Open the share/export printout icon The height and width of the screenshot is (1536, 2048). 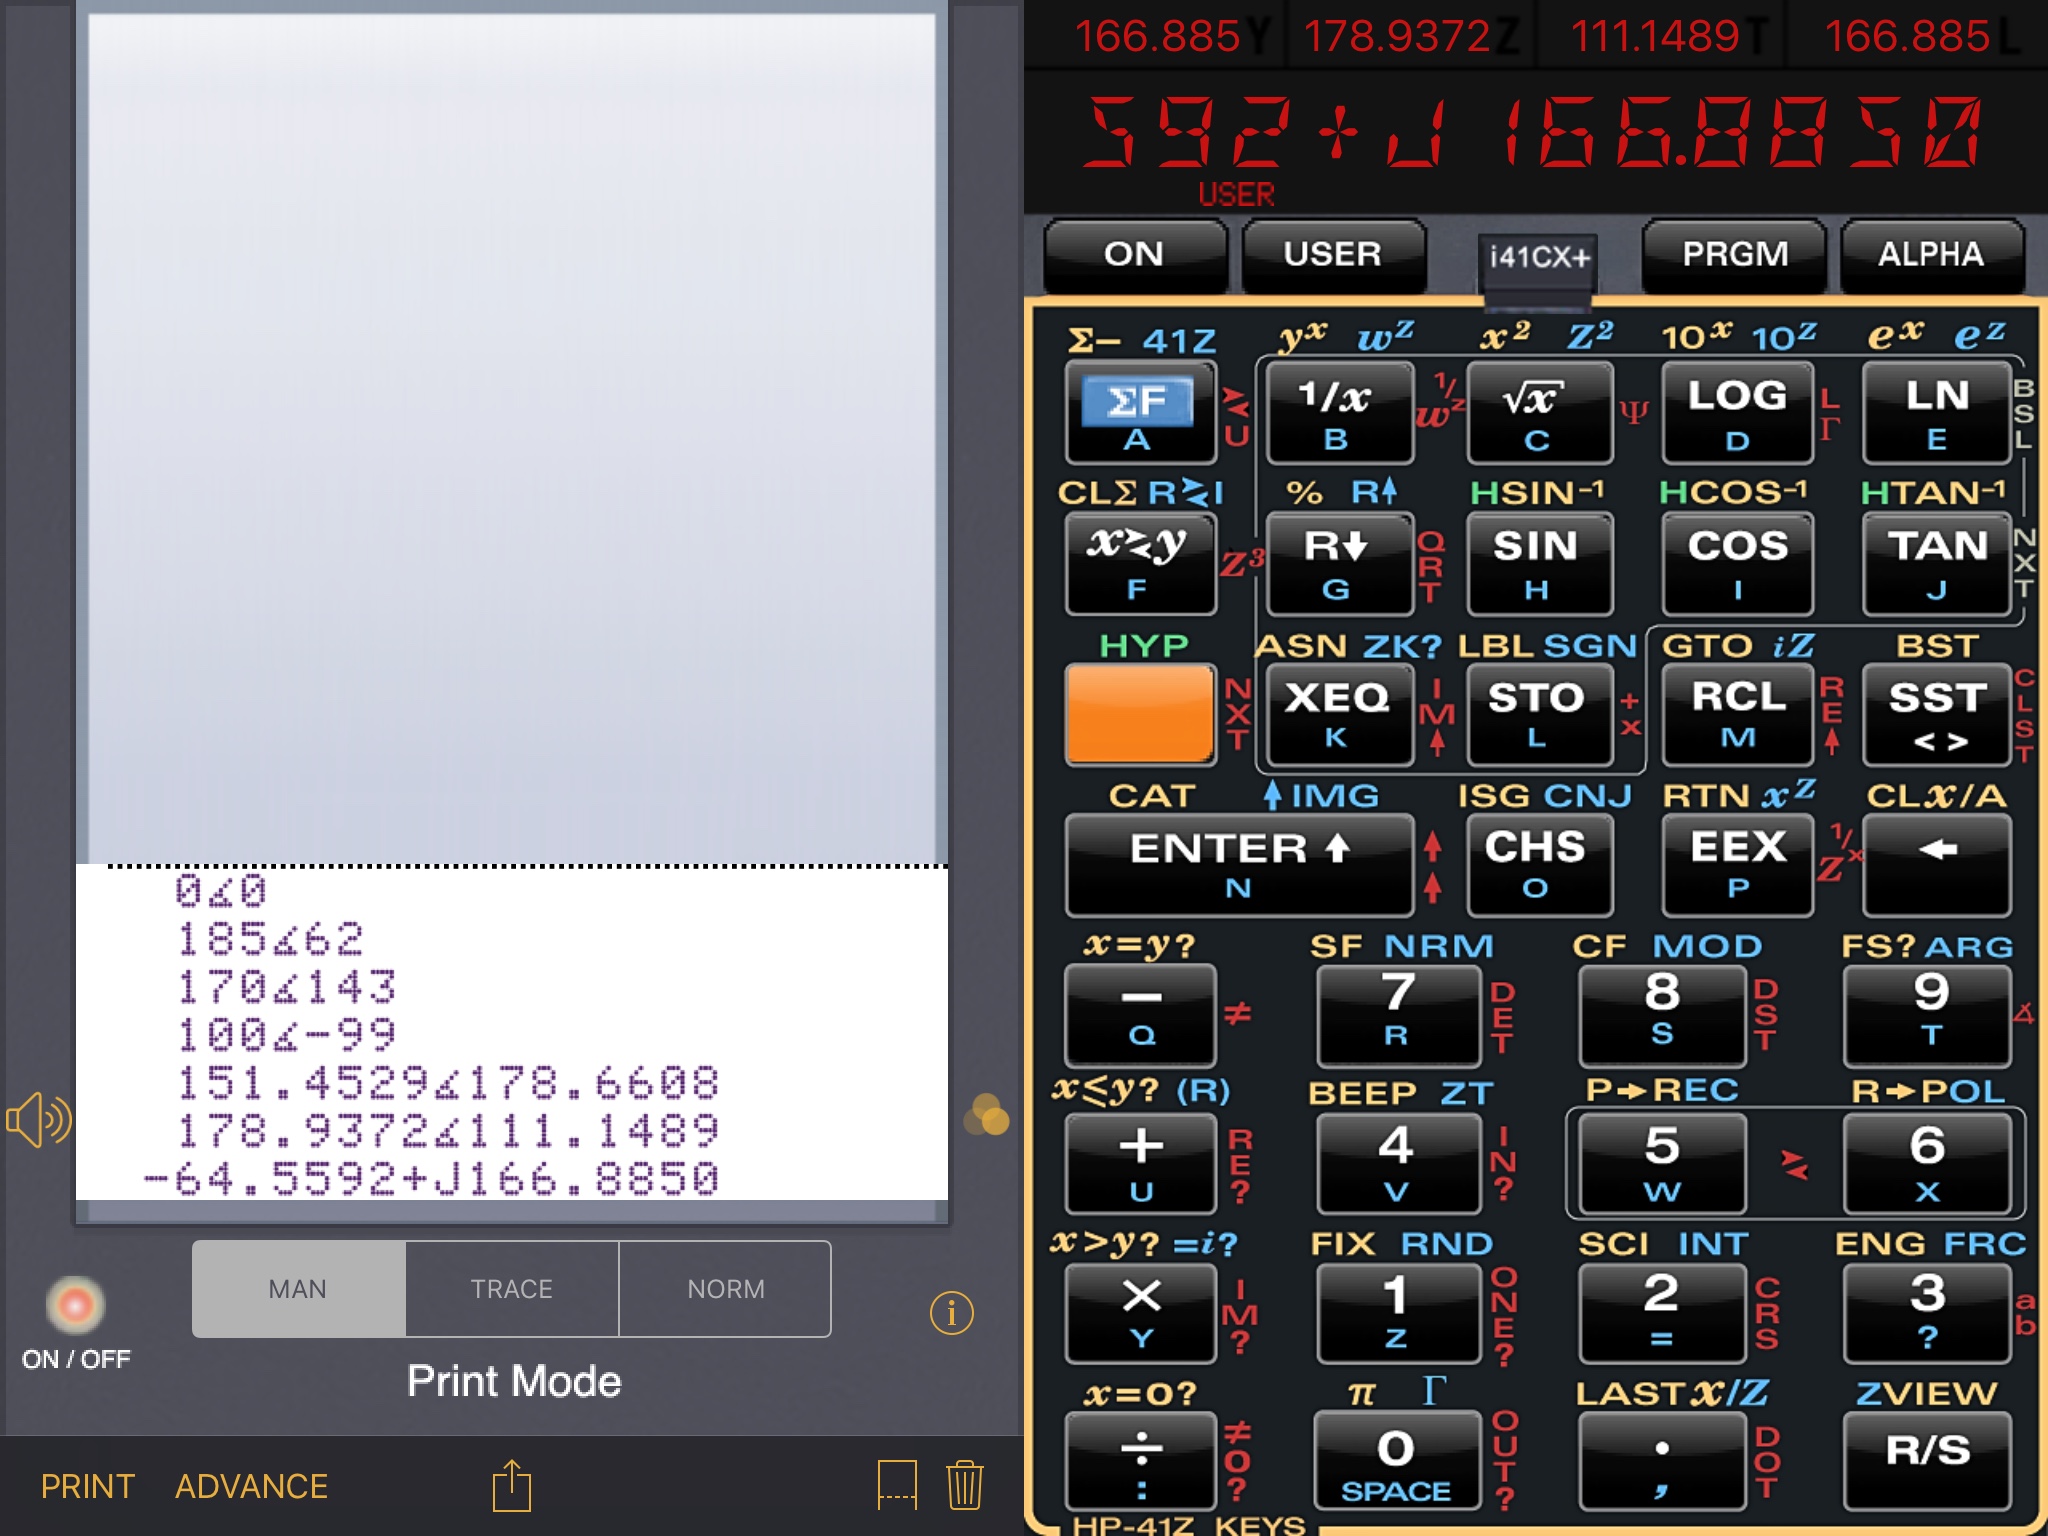tap(512, 1486)
